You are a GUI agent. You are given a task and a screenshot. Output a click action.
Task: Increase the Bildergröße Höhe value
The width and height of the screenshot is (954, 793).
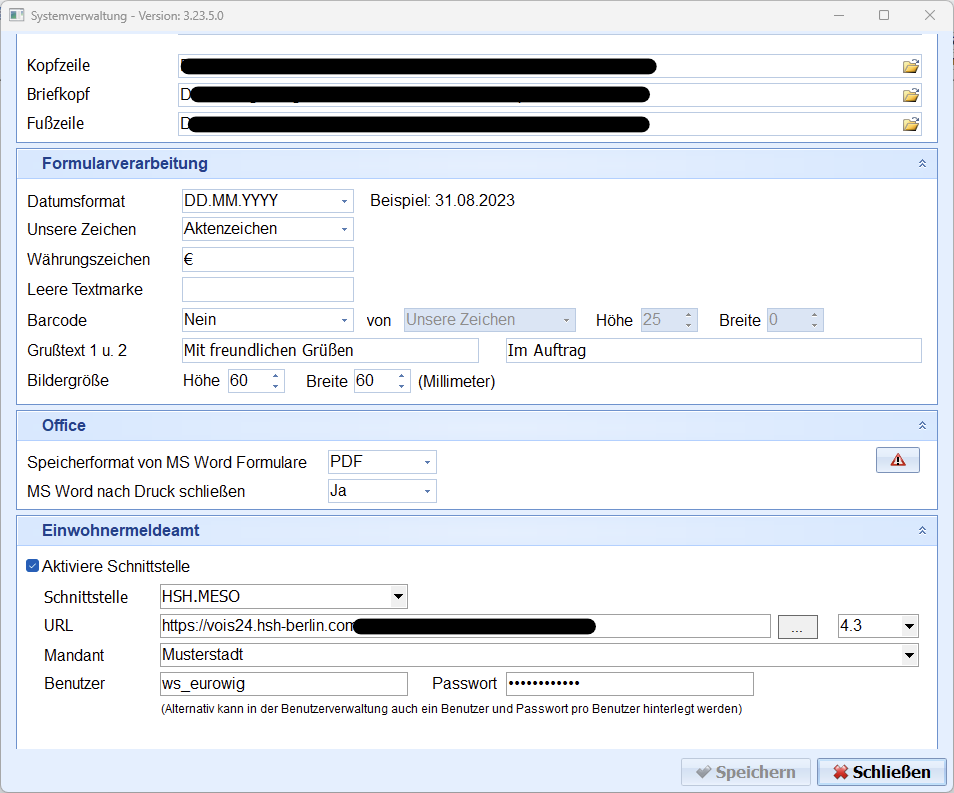(x=276, y=376)
